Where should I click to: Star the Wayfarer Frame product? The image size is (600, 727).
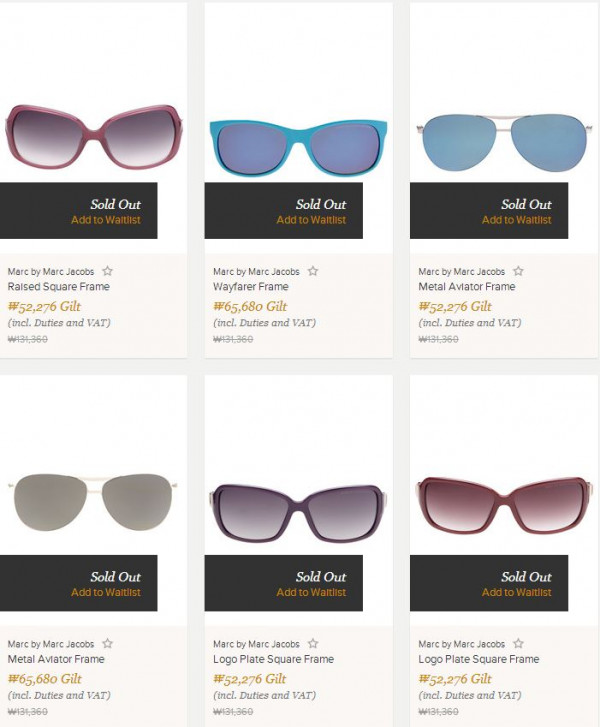[x=313, y=271]
